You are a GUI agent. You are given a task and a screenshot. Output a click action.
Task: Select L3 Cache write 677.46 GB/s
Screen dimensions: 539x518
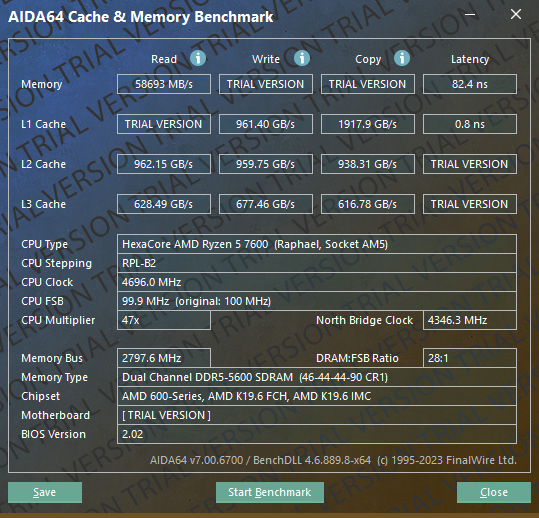[266, 204]
